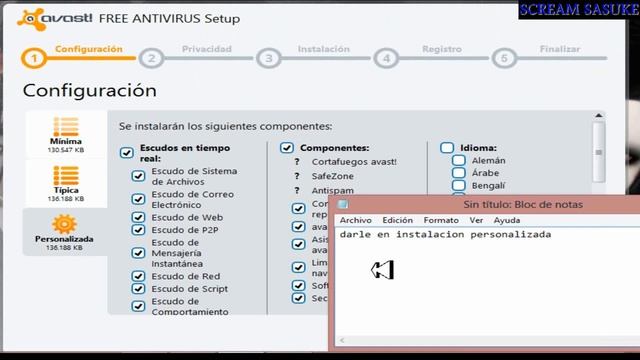This screenshot has height=360, width=640.
Task: Choose the Personalizada gear icon
Action: click(x=64, y=224)
